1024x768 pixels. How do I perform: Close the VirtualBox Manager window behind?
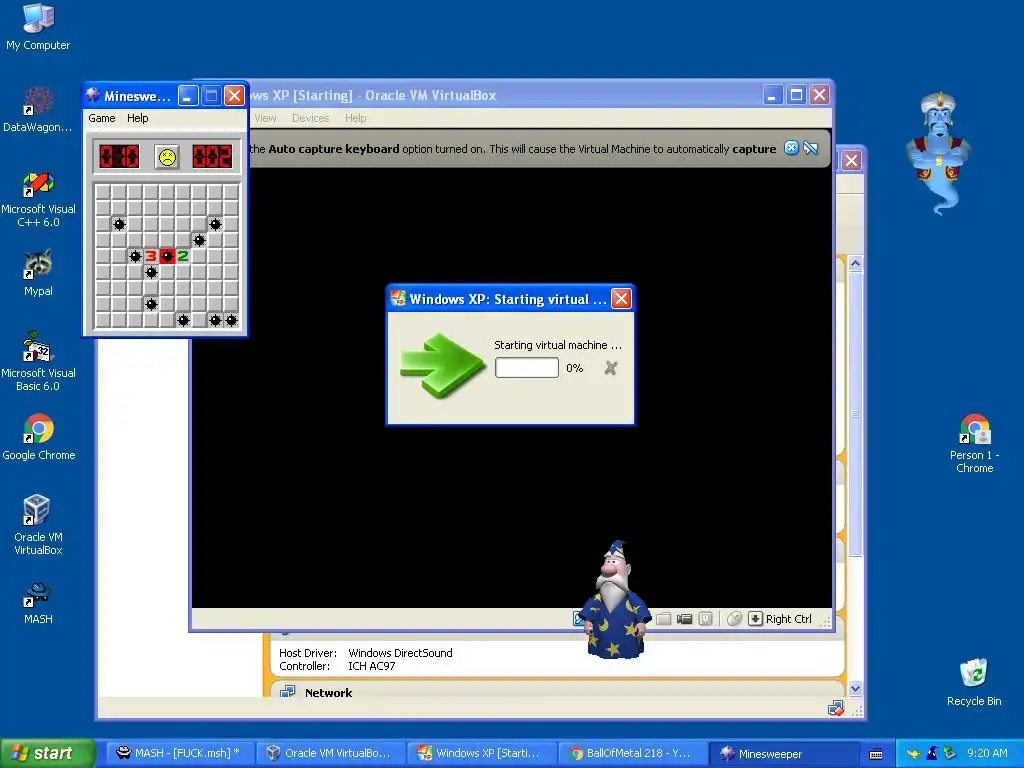point(851,161)
